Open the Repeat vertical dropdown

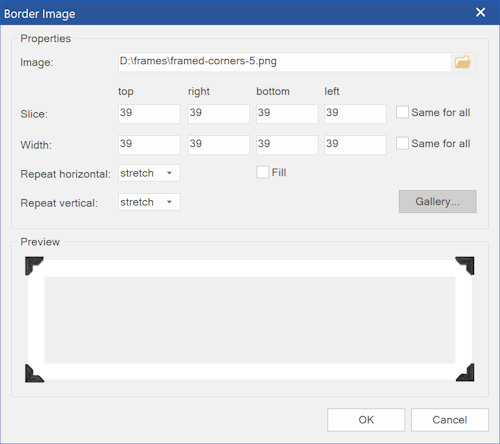149,202
